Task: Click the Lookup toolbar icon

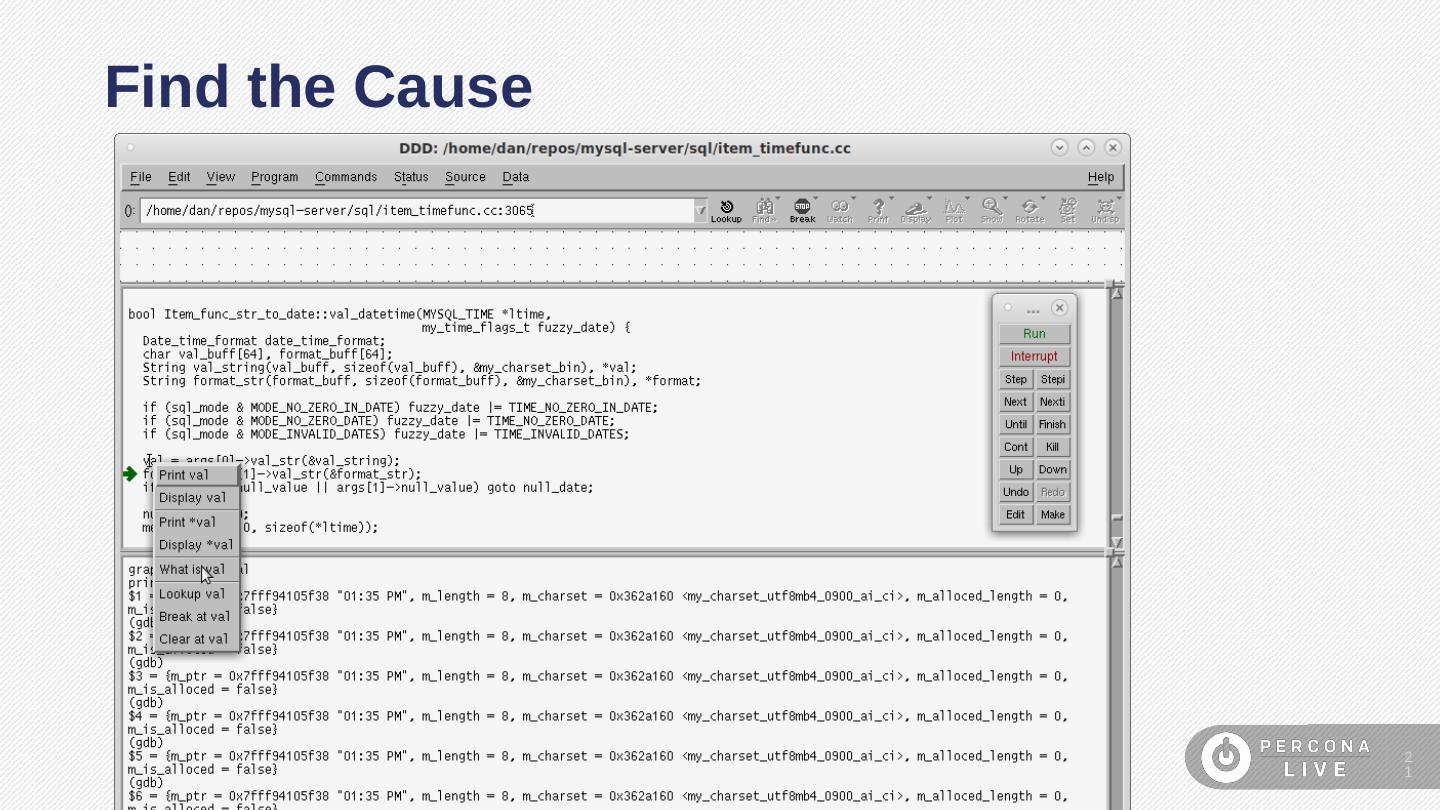Action: coord(726,210)
